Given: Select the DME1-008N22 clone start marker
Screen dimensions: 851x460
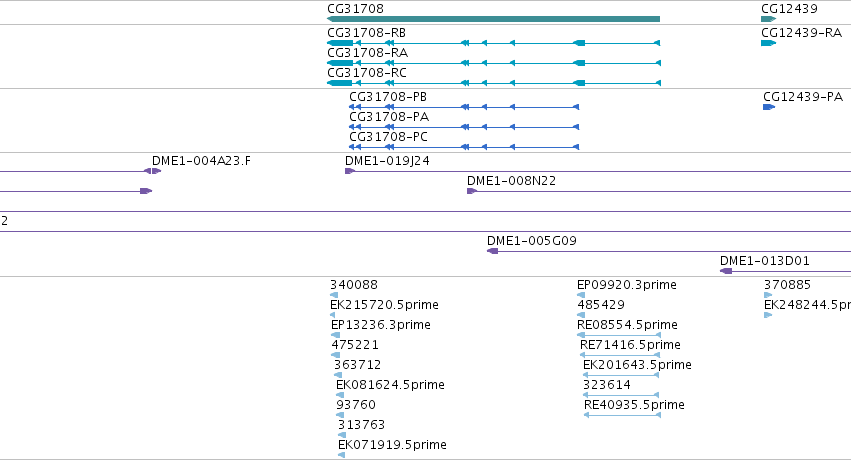Looking at the screenshot, I should click(x=472, y=191).
